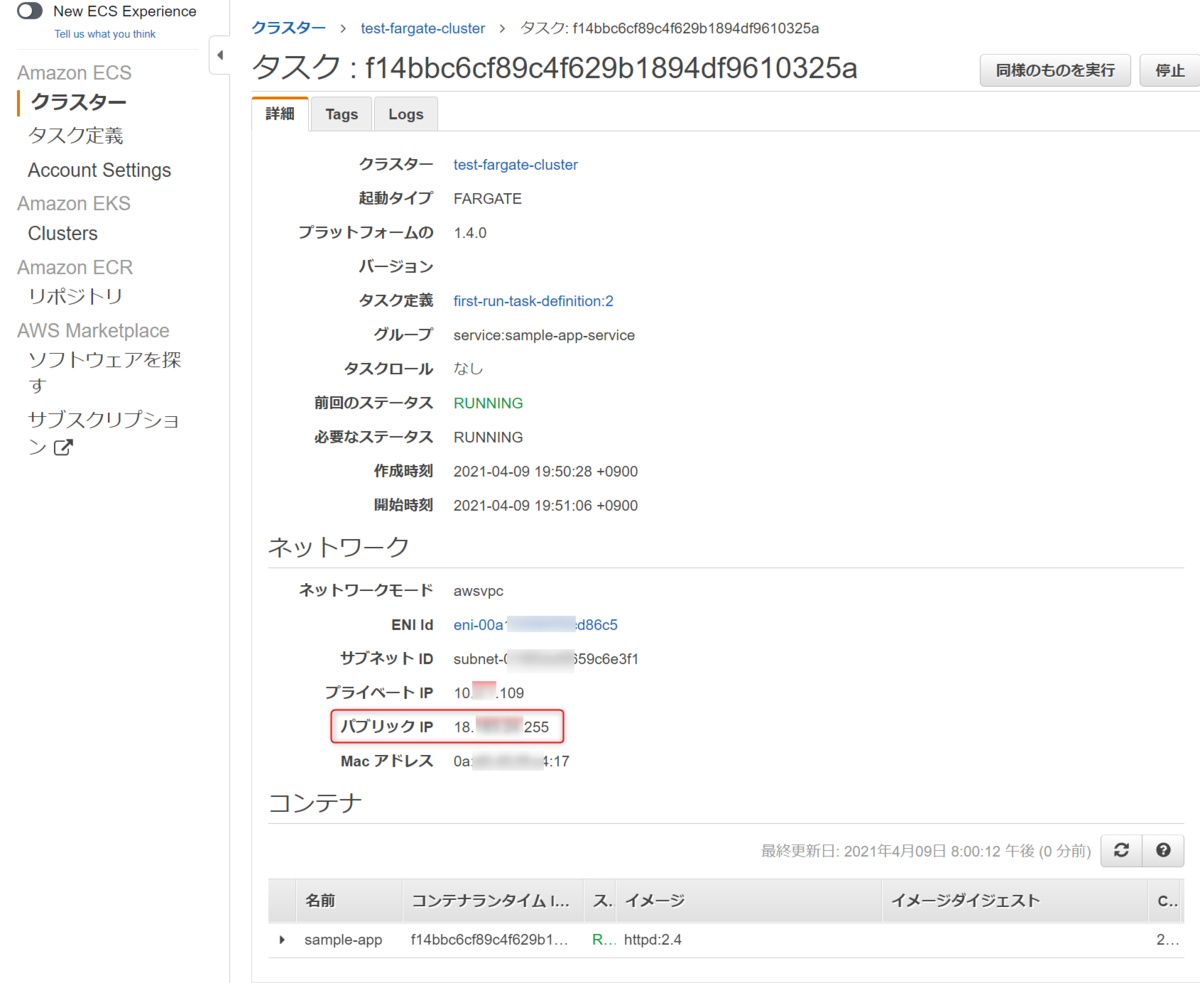Click the 停止 button to stop the task
The height and width of the screenshot is (983, 1200).
click(x=1170, y=70)
